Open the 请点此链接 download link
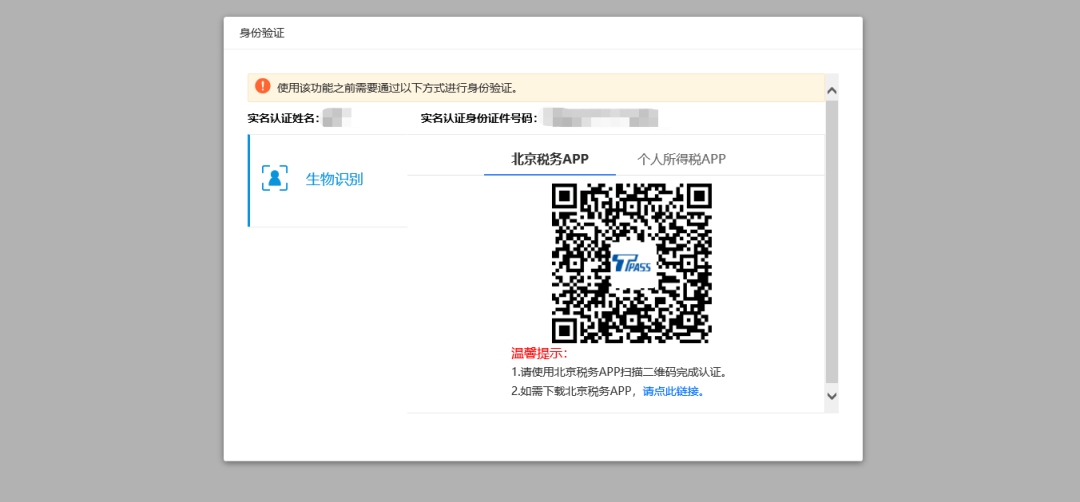Image resolution: width=1080 pixels, height=502 pixels. click(673, 391)
